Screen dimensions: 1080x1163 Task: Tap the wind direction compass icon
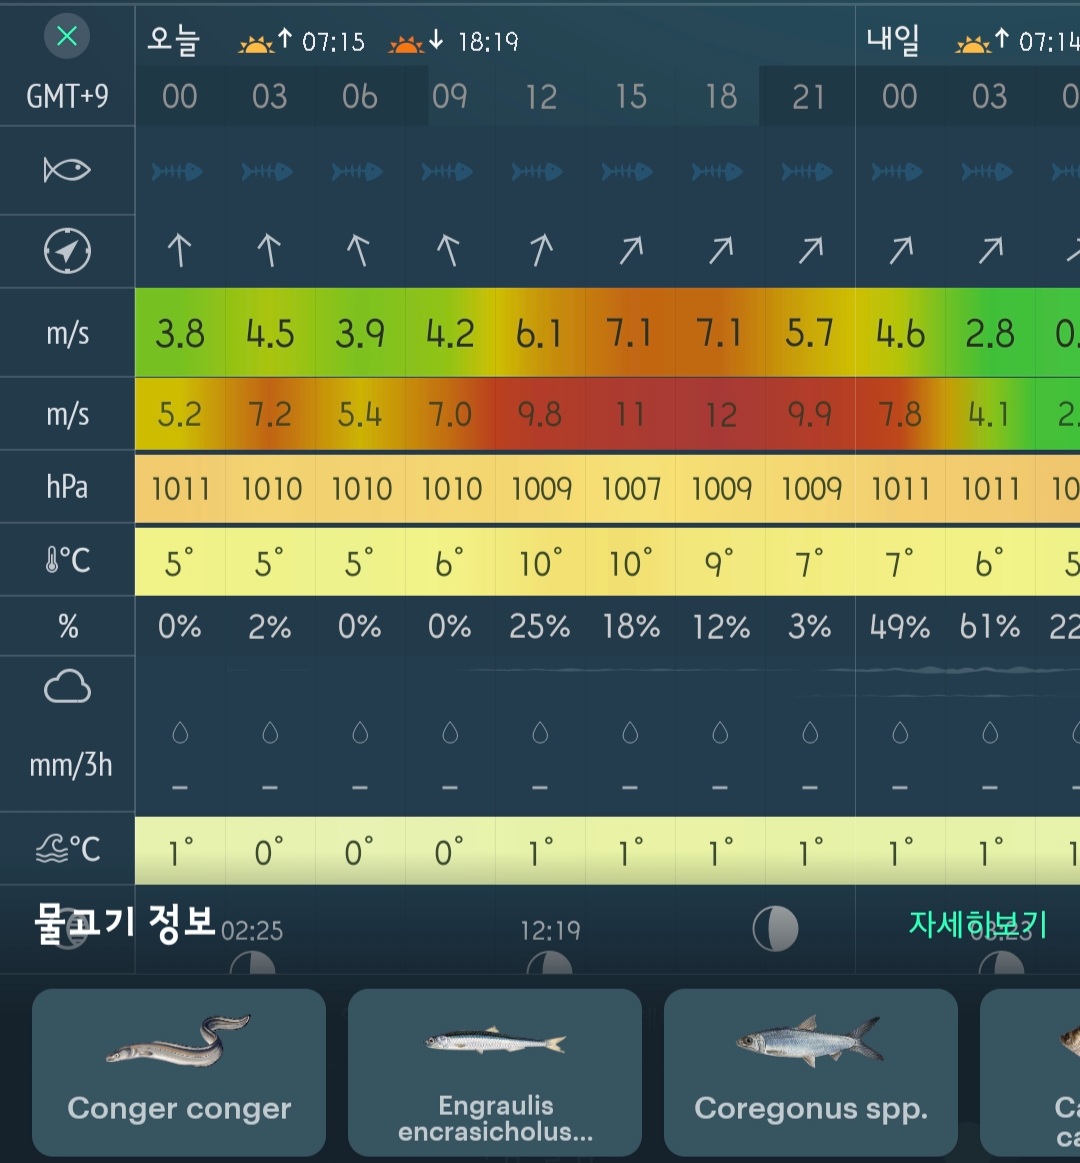click(67, 251)
